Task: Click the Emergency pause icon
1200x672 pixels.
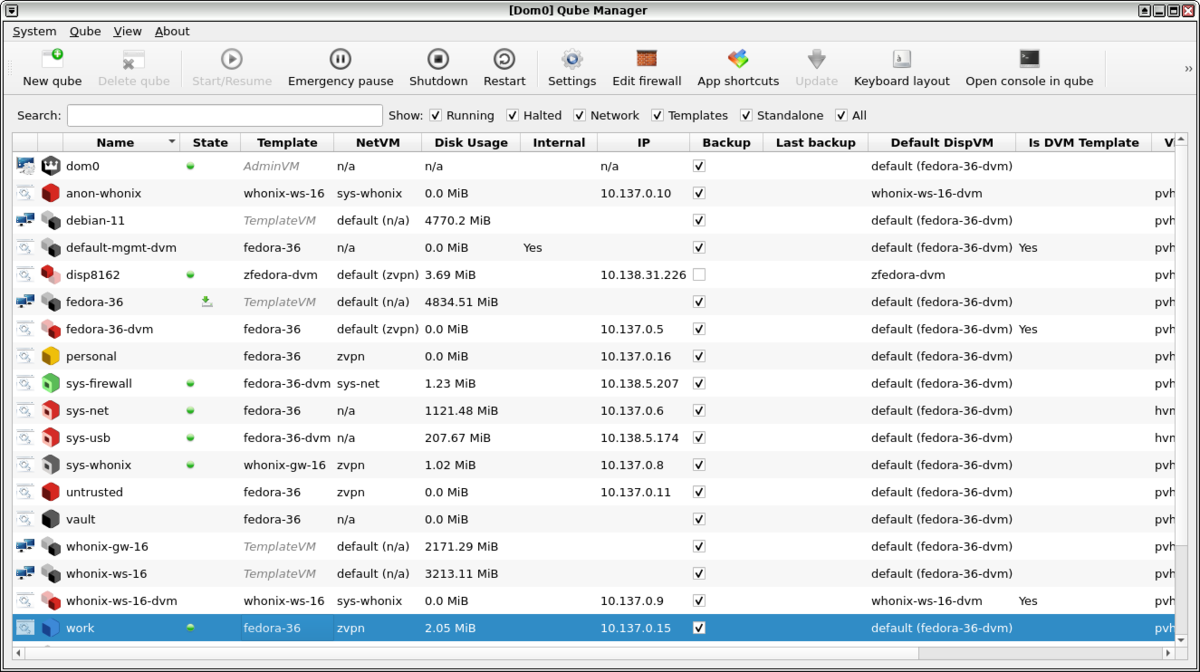Action: pyautogui.click(x=340, y=59)
